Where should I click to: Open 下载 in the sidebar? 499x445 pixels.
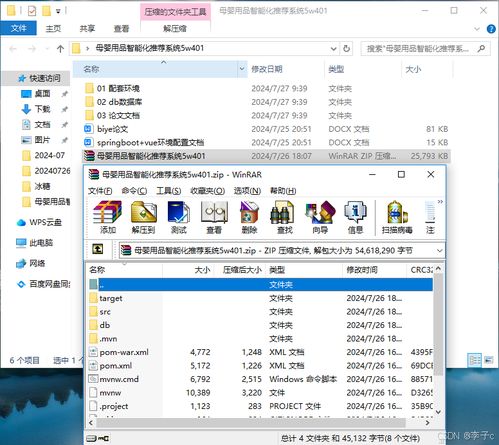tap(42, 109)
